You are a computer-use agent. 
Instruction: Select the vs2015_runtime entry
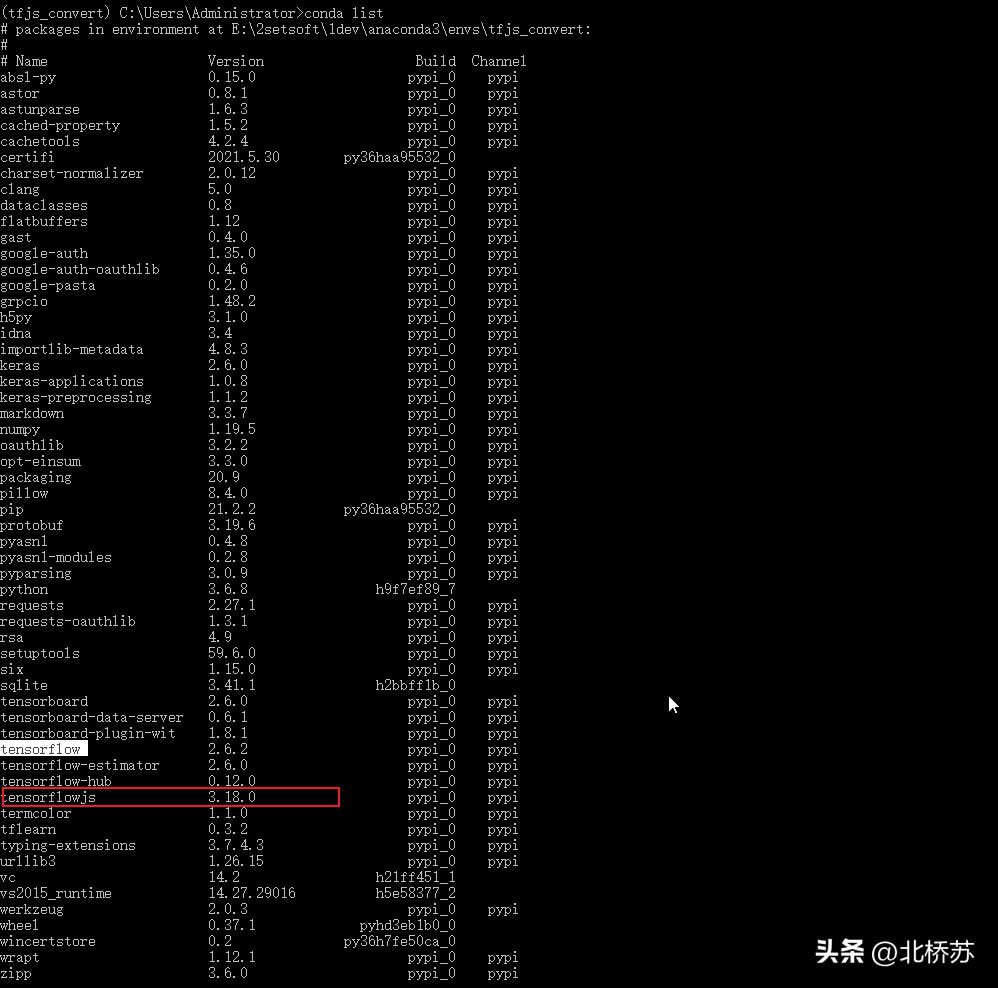coord(56,893)
